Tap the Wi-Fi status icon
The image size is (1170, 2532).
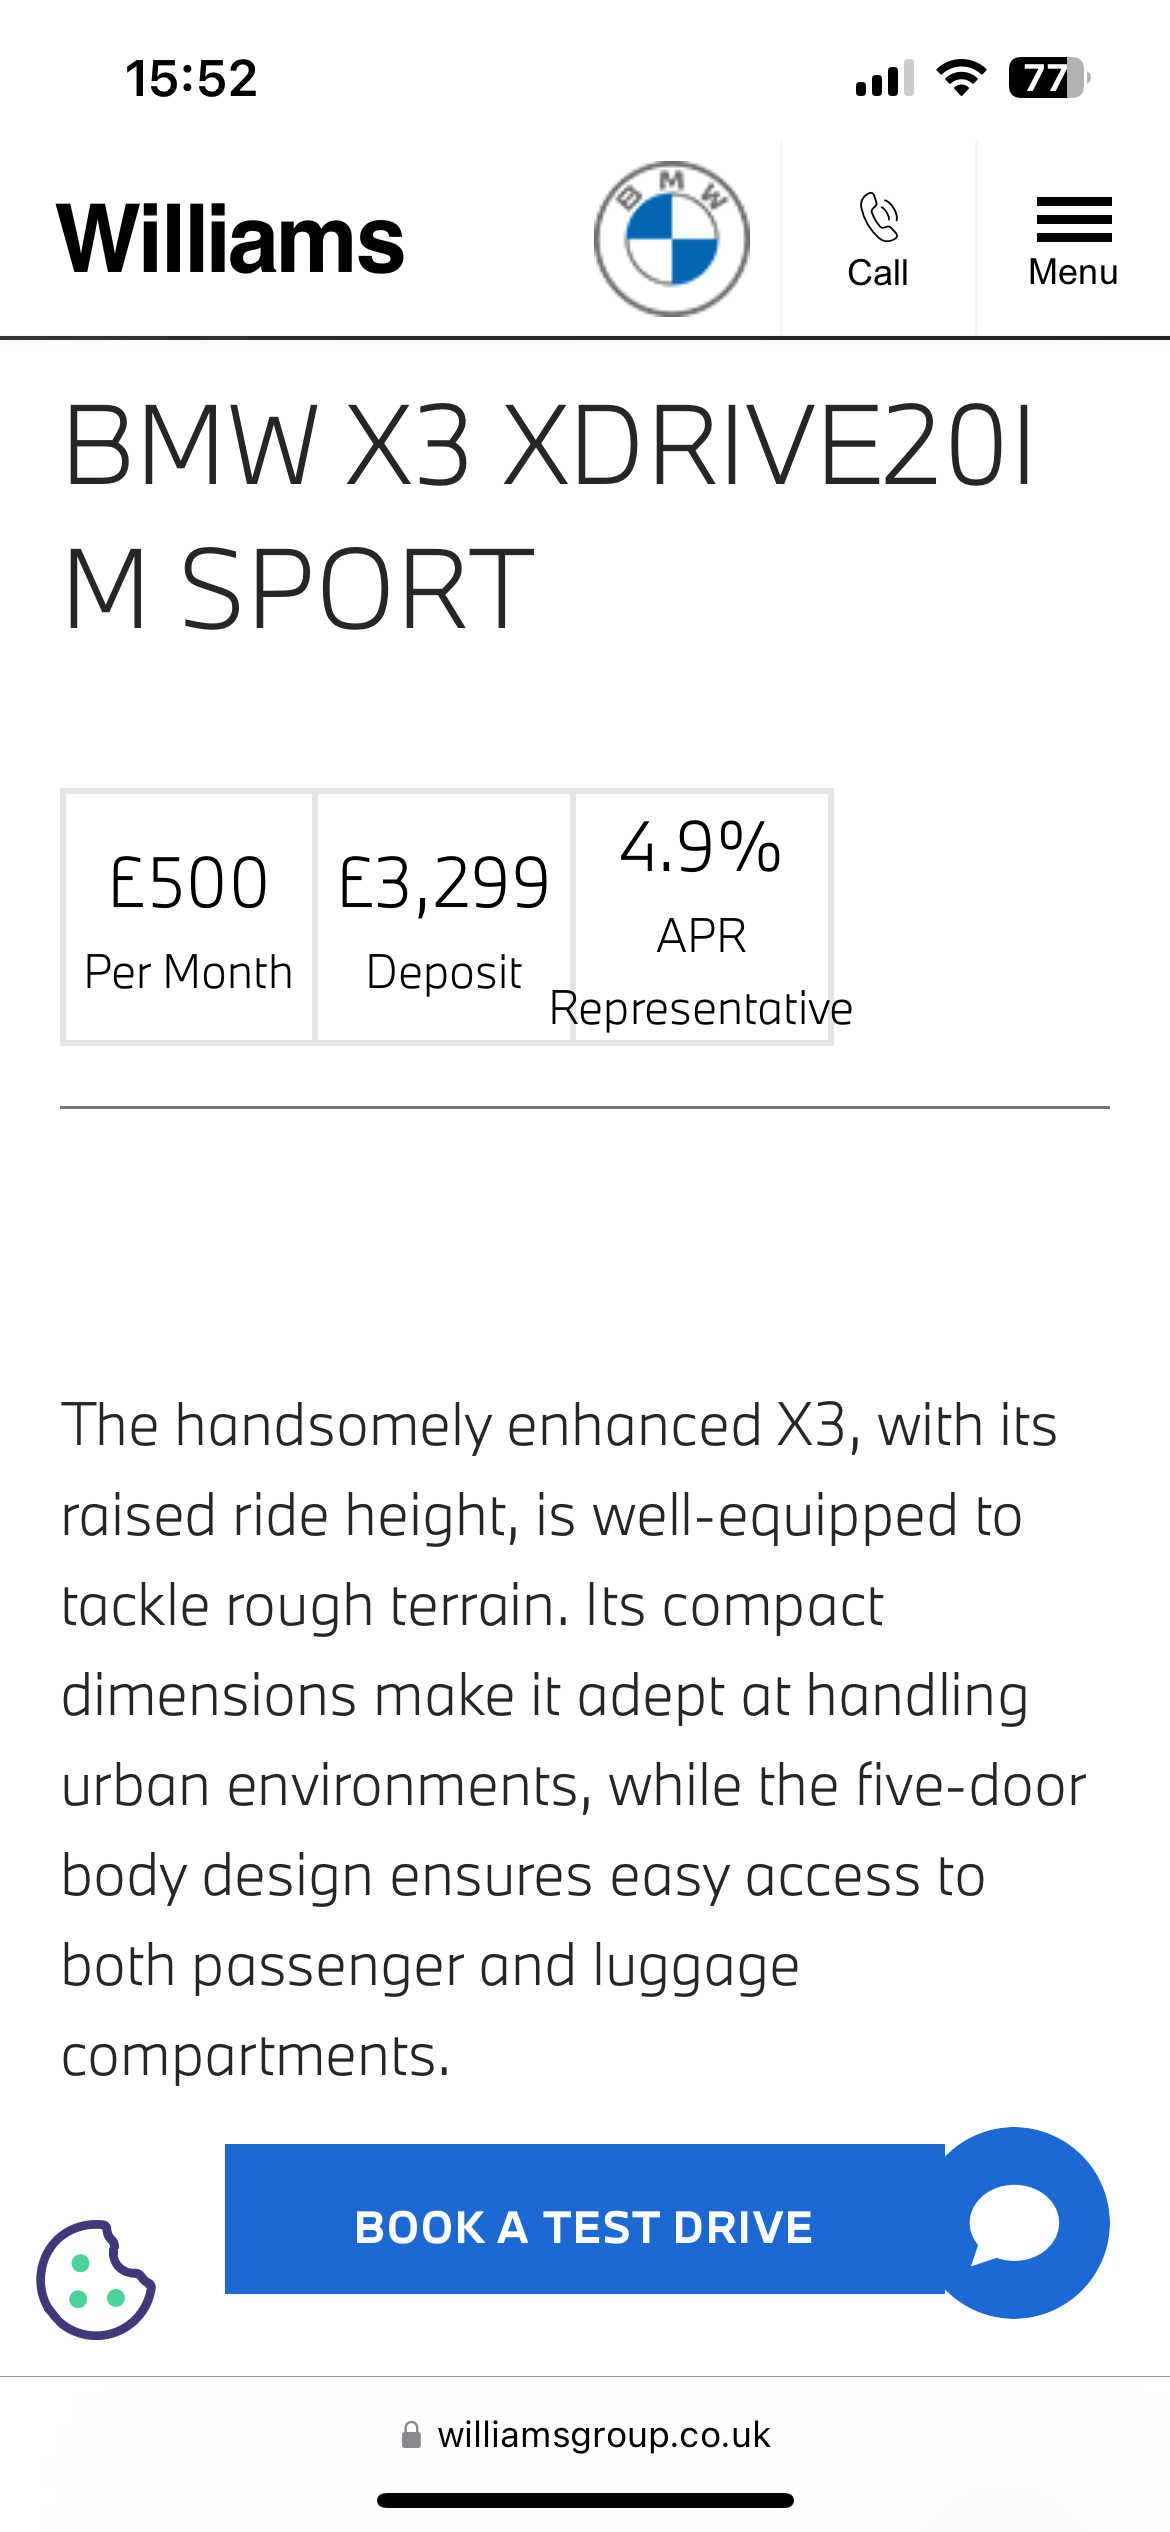(961, 78)
